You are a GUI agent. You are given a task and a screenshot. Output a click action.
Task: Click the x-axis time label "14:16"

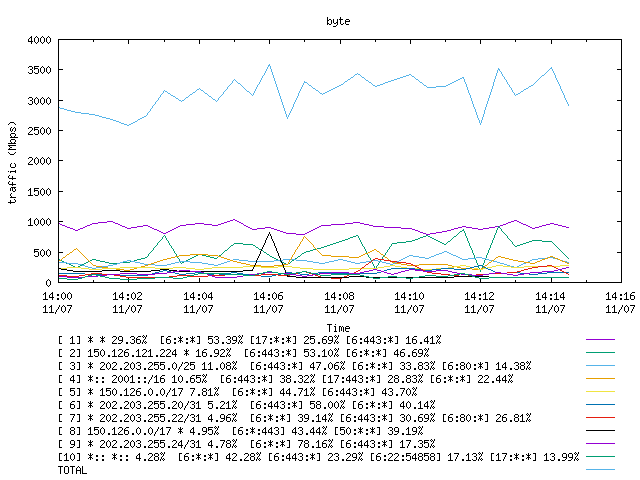pyautogui.click(x=620, y=296)
